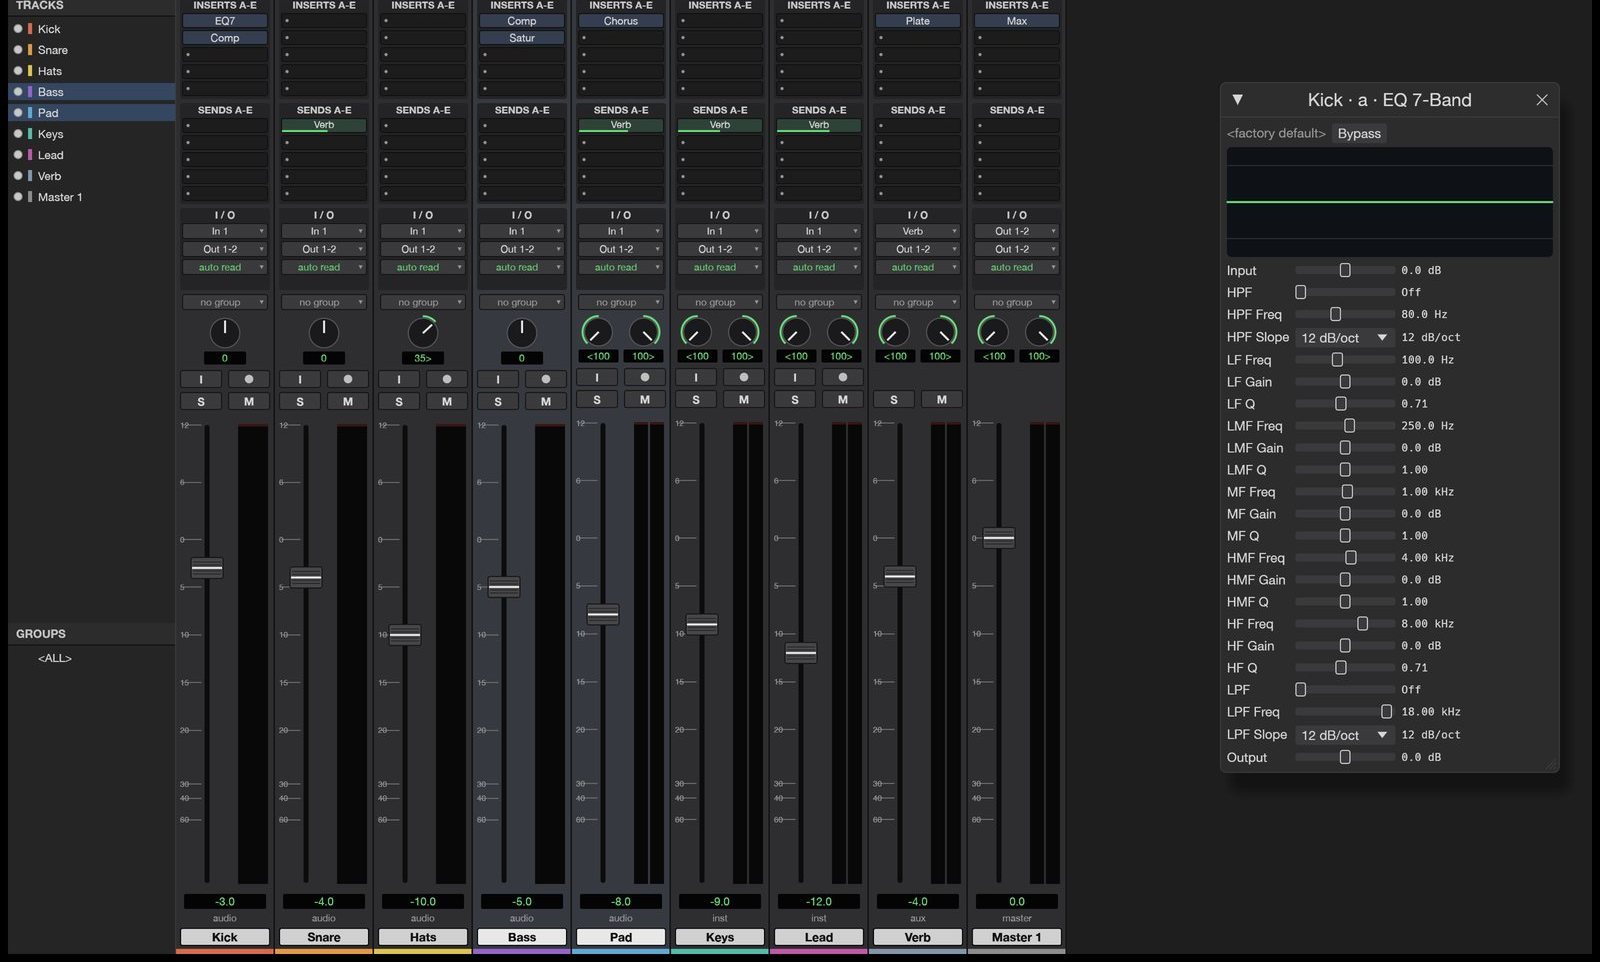Viewport: 1600px width, 962px height.
Task: Open the Verb channel input selector
Action: 918,231
